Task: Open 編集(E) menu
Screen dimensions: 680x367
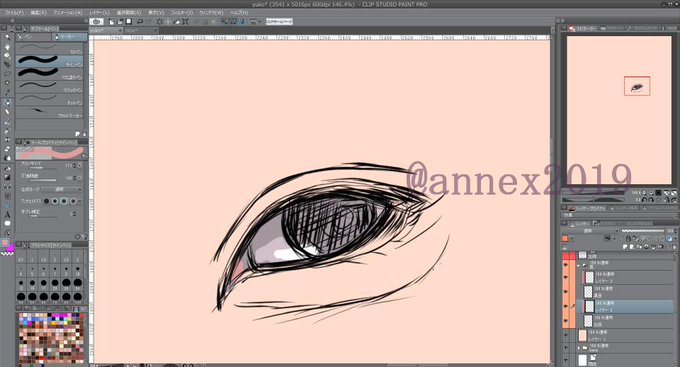Action: (x=38, y=13)
